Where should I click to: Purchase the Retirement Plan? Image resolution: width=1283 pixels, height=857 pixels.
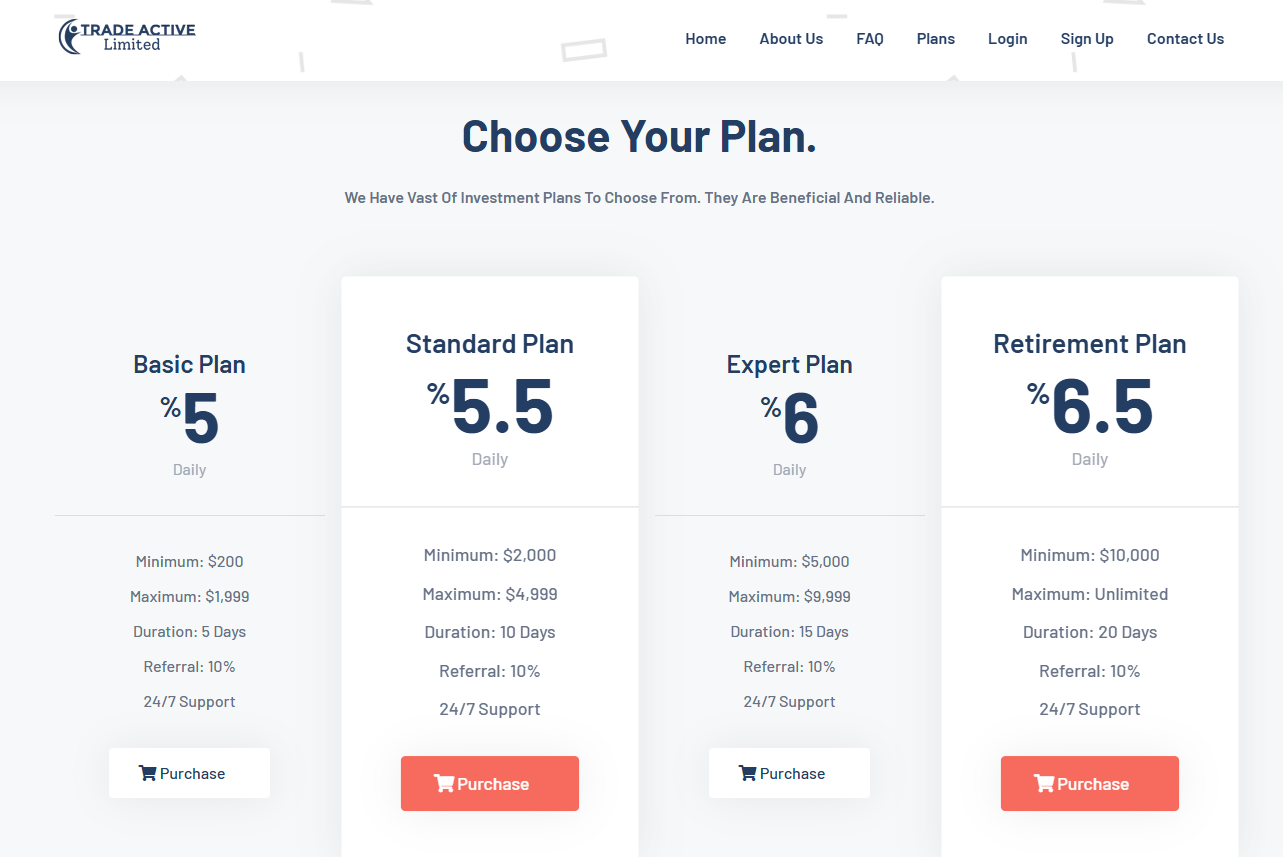point(1090,784)
